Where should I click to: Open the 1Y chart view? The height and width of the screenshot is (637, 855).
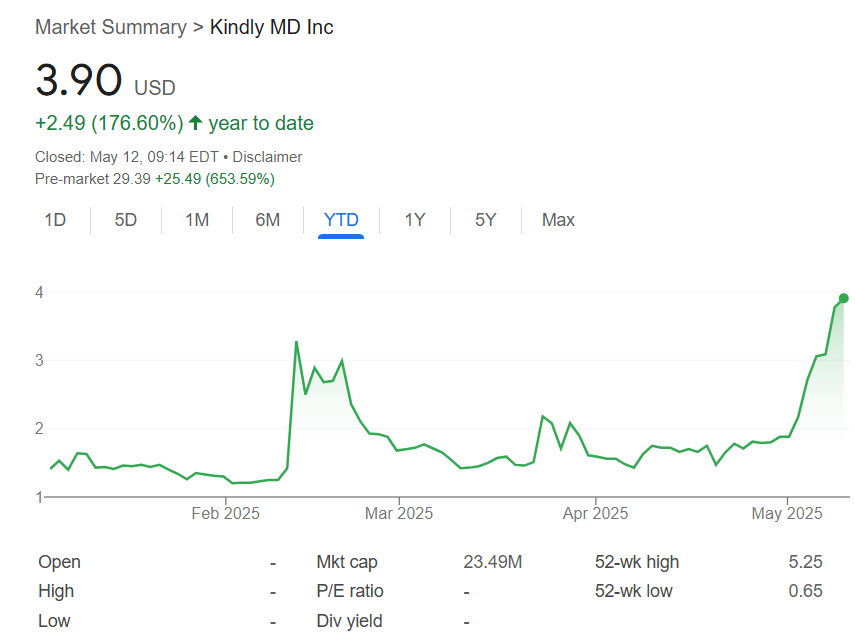click(x=415, y=220)
